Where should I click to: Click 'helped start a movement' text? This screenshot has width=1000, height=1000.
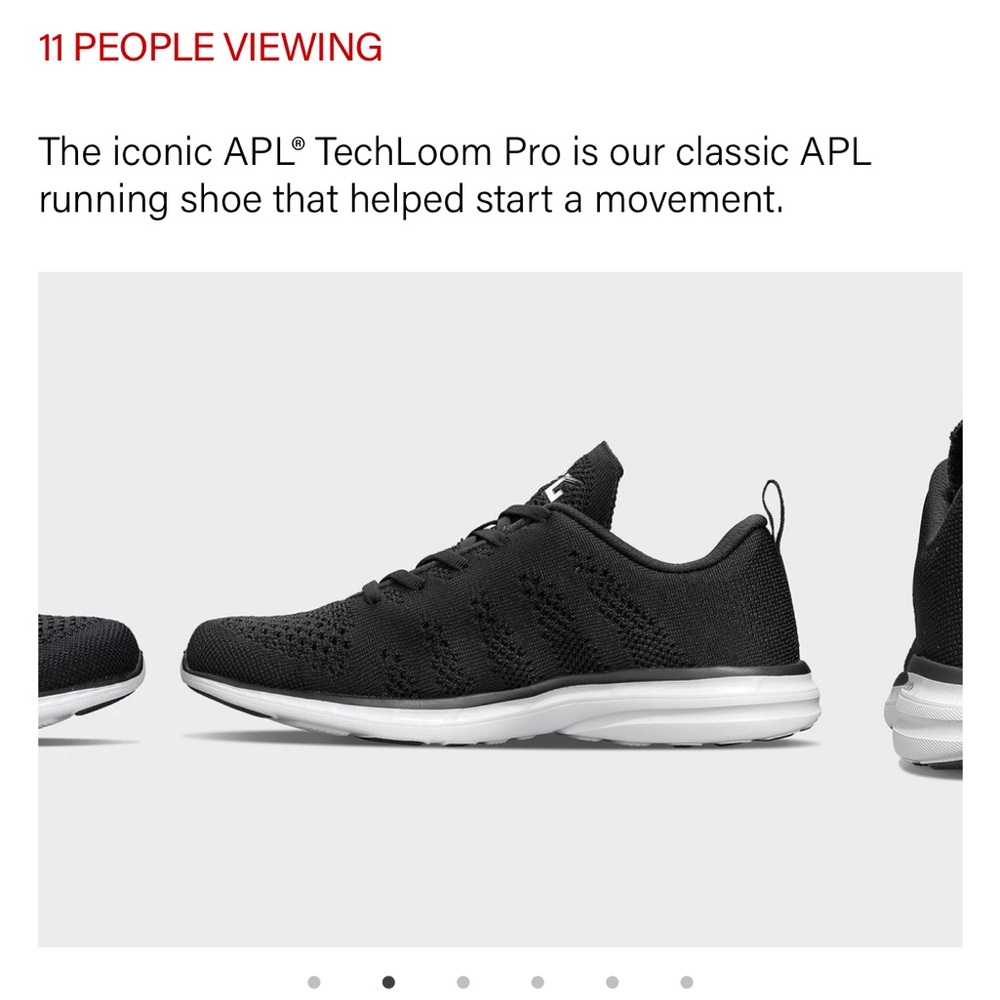pyautogui.click(x=566, y=199)
